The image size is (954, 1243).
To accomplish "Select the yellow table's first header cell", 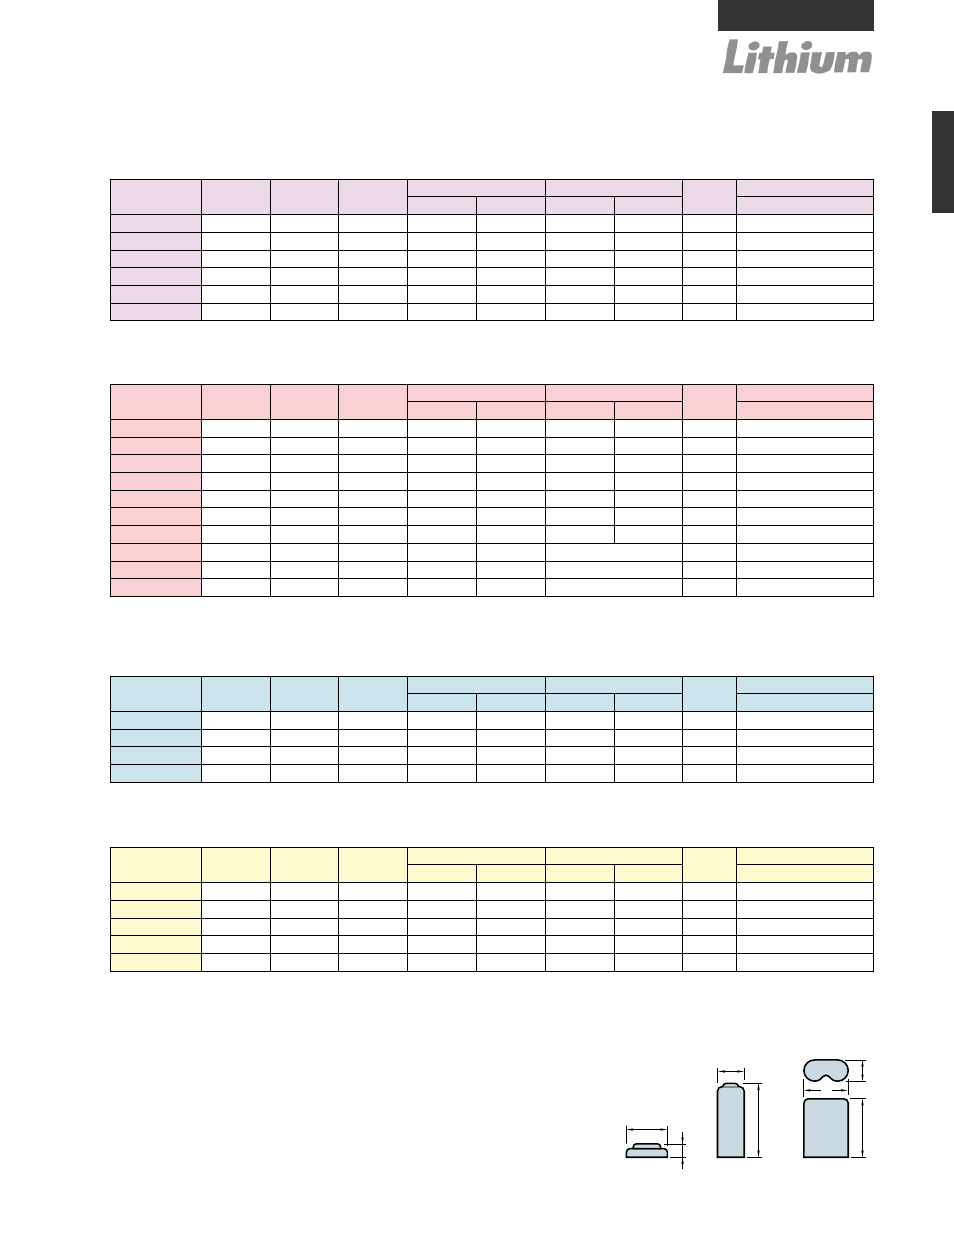I will [156, 865].
